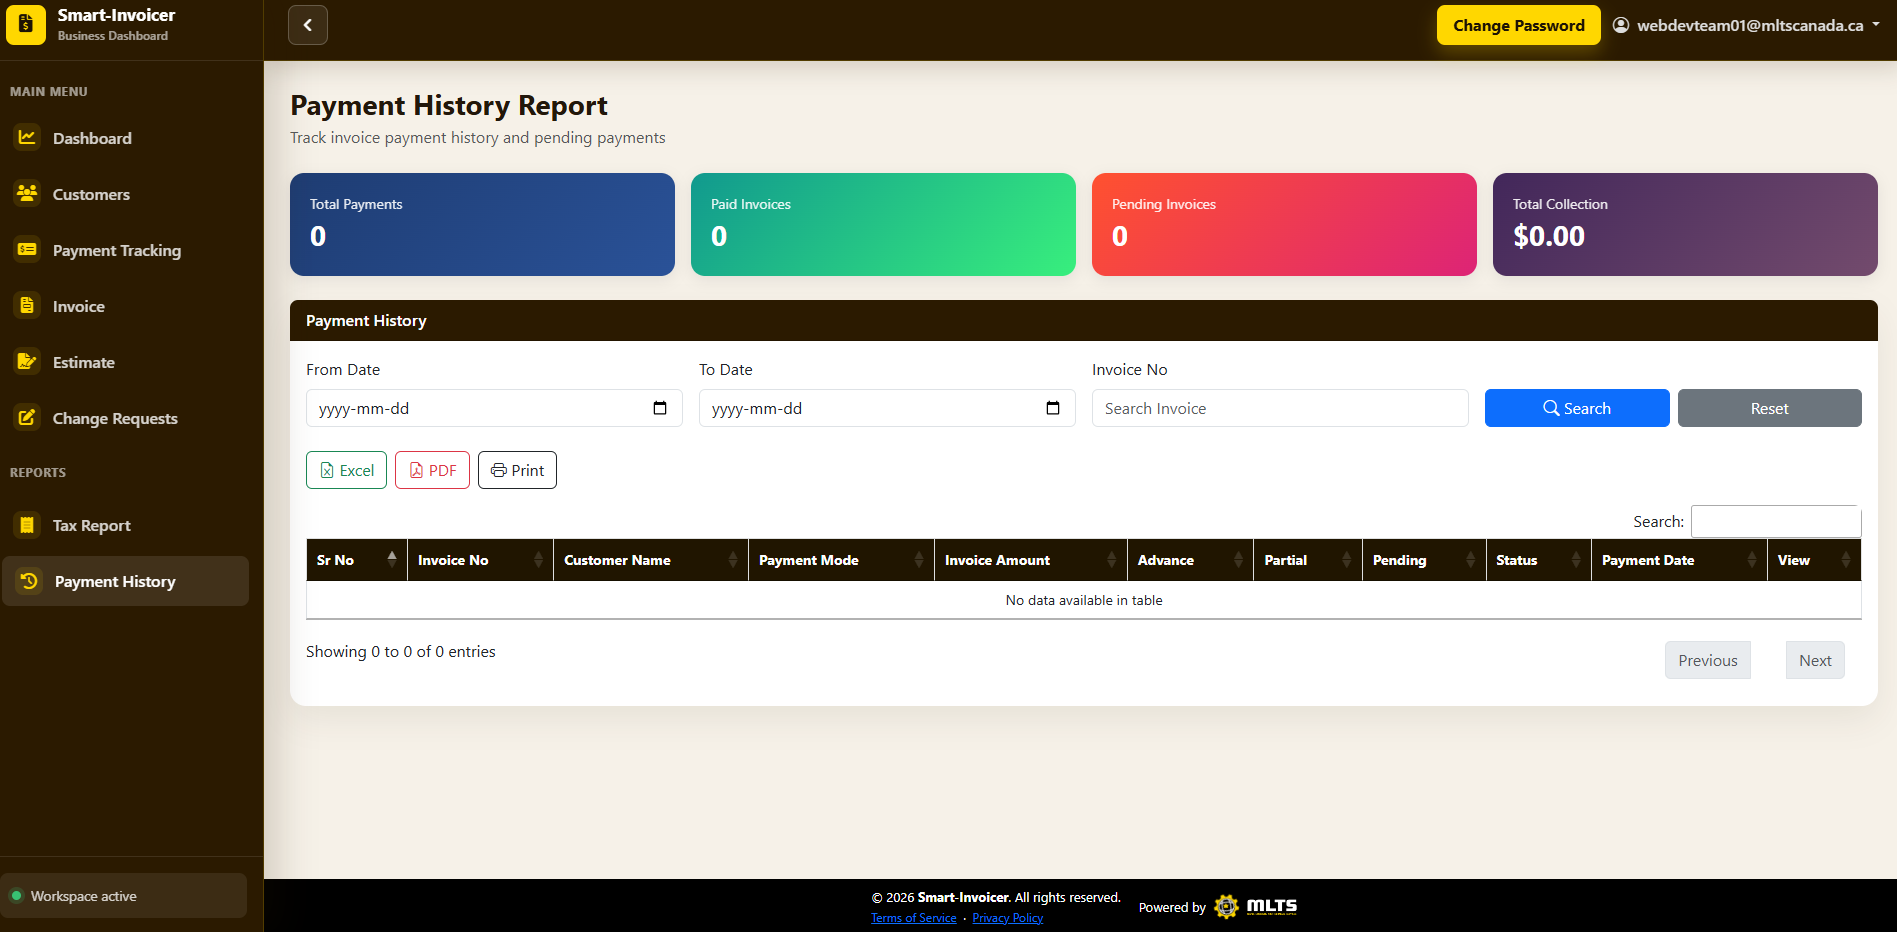Screen dimensions: 1897x932
Task: Open Change Requests menu item
Action: [x=125, y=418]
